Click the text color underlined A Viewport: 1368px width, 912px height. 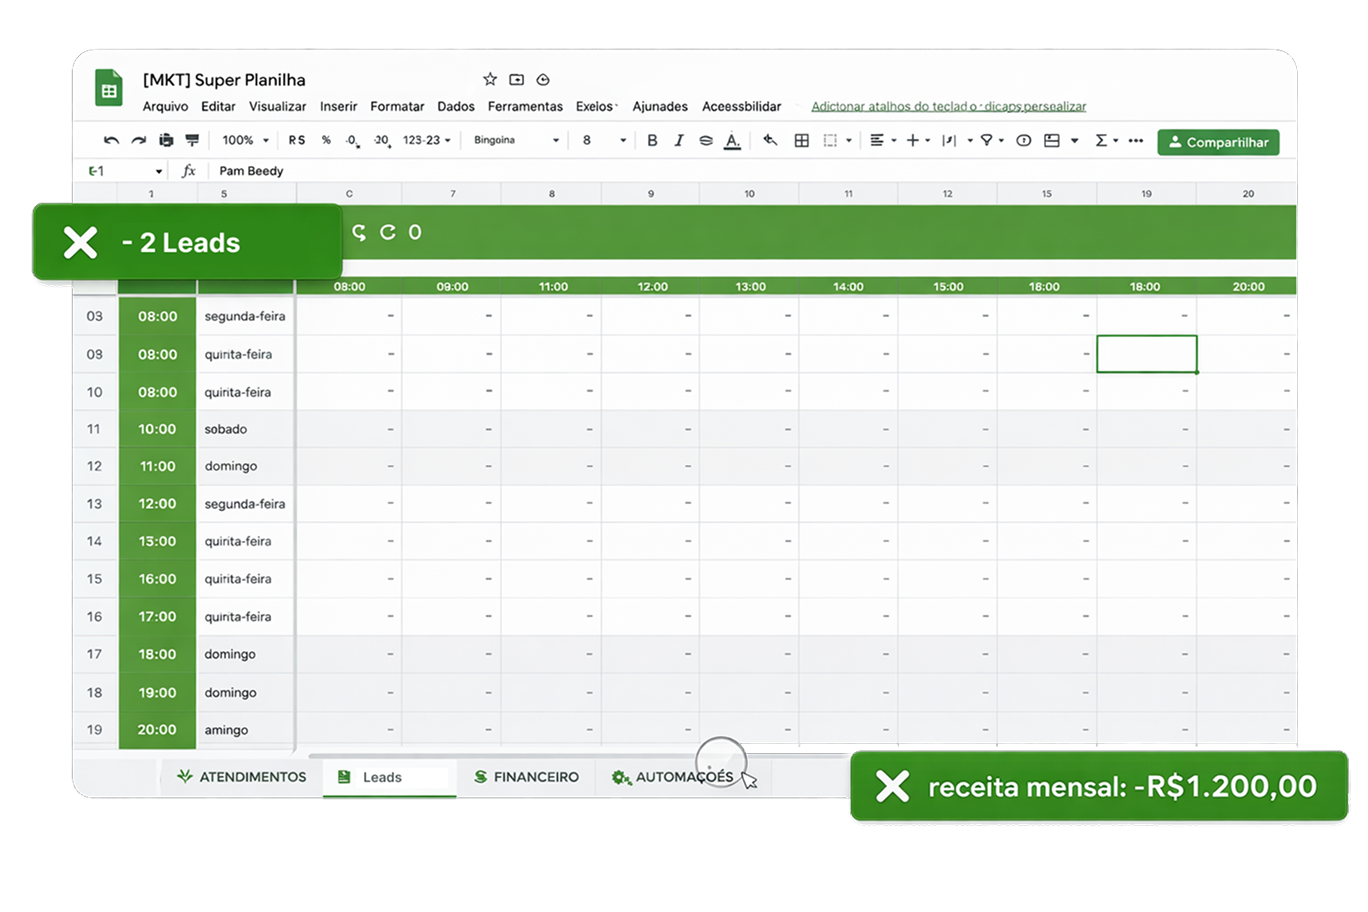(x=732, y=141)
